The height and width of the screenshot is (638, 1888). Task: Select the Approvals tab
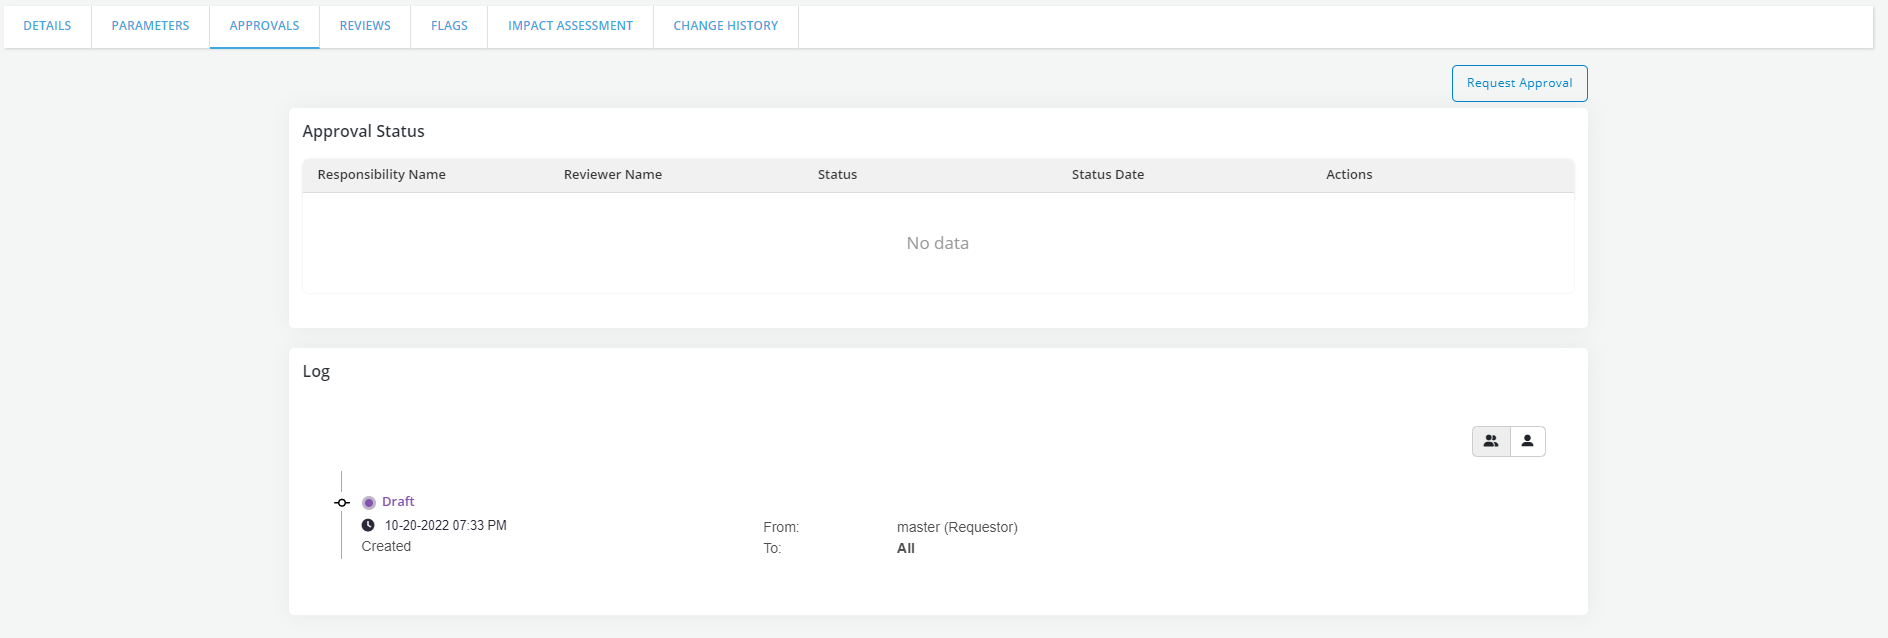[264, 26]
